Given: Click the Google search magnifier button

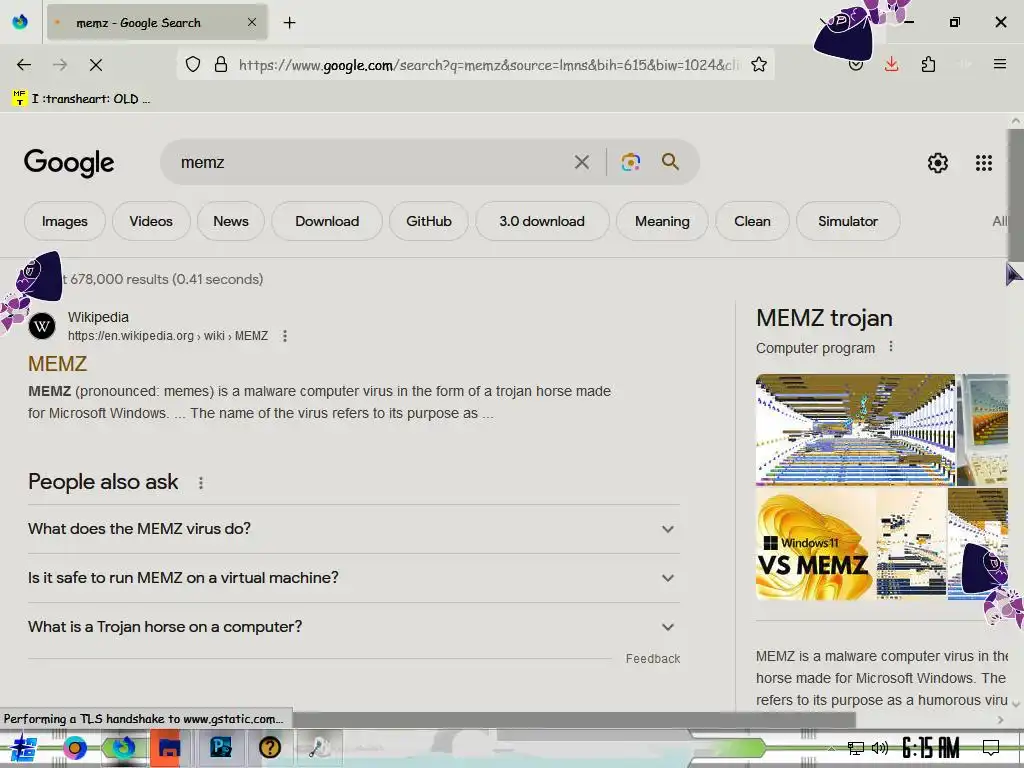Looking at the screenshot, I should [x=670, y=161].
